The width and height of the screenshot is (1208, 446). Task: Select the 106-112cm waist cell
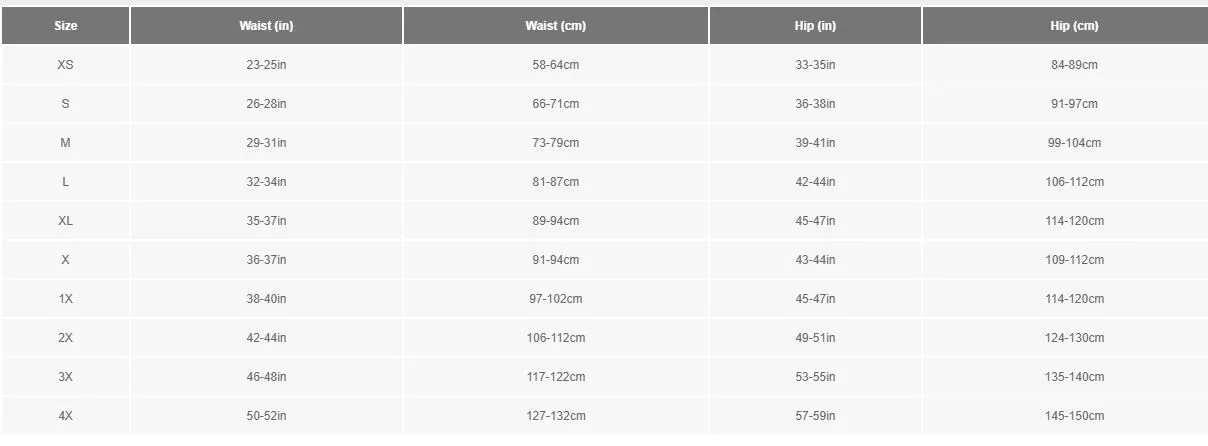point(555,338)
